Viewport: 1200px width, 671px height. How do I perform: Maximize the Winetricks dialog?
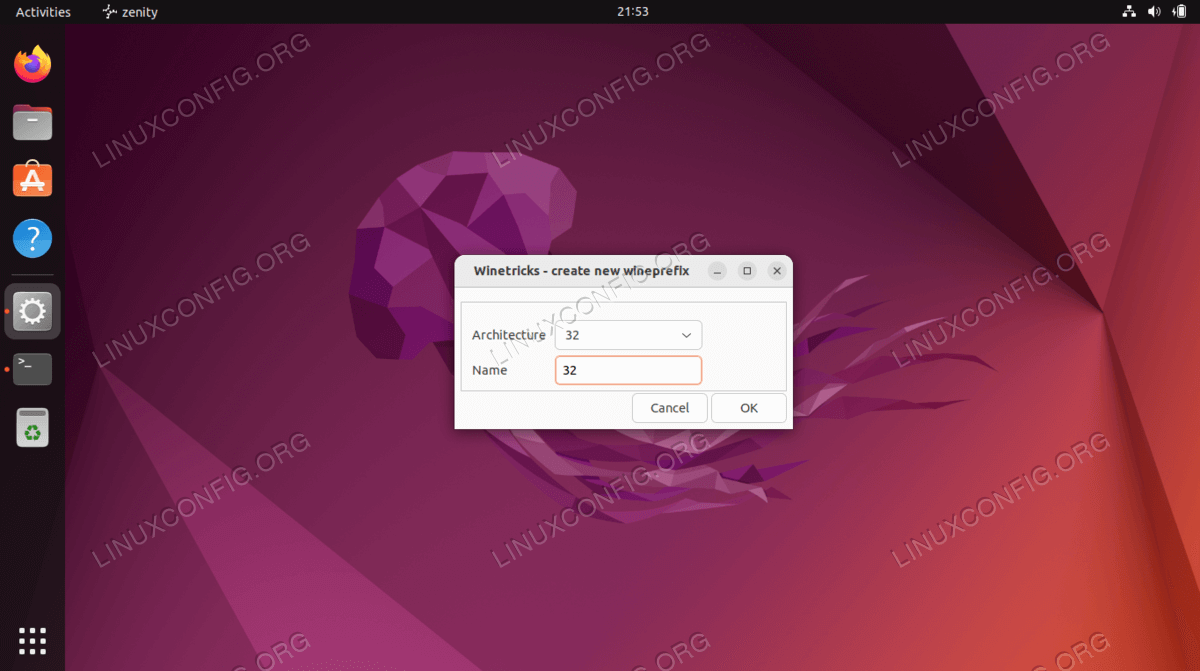tap(747, 271)
